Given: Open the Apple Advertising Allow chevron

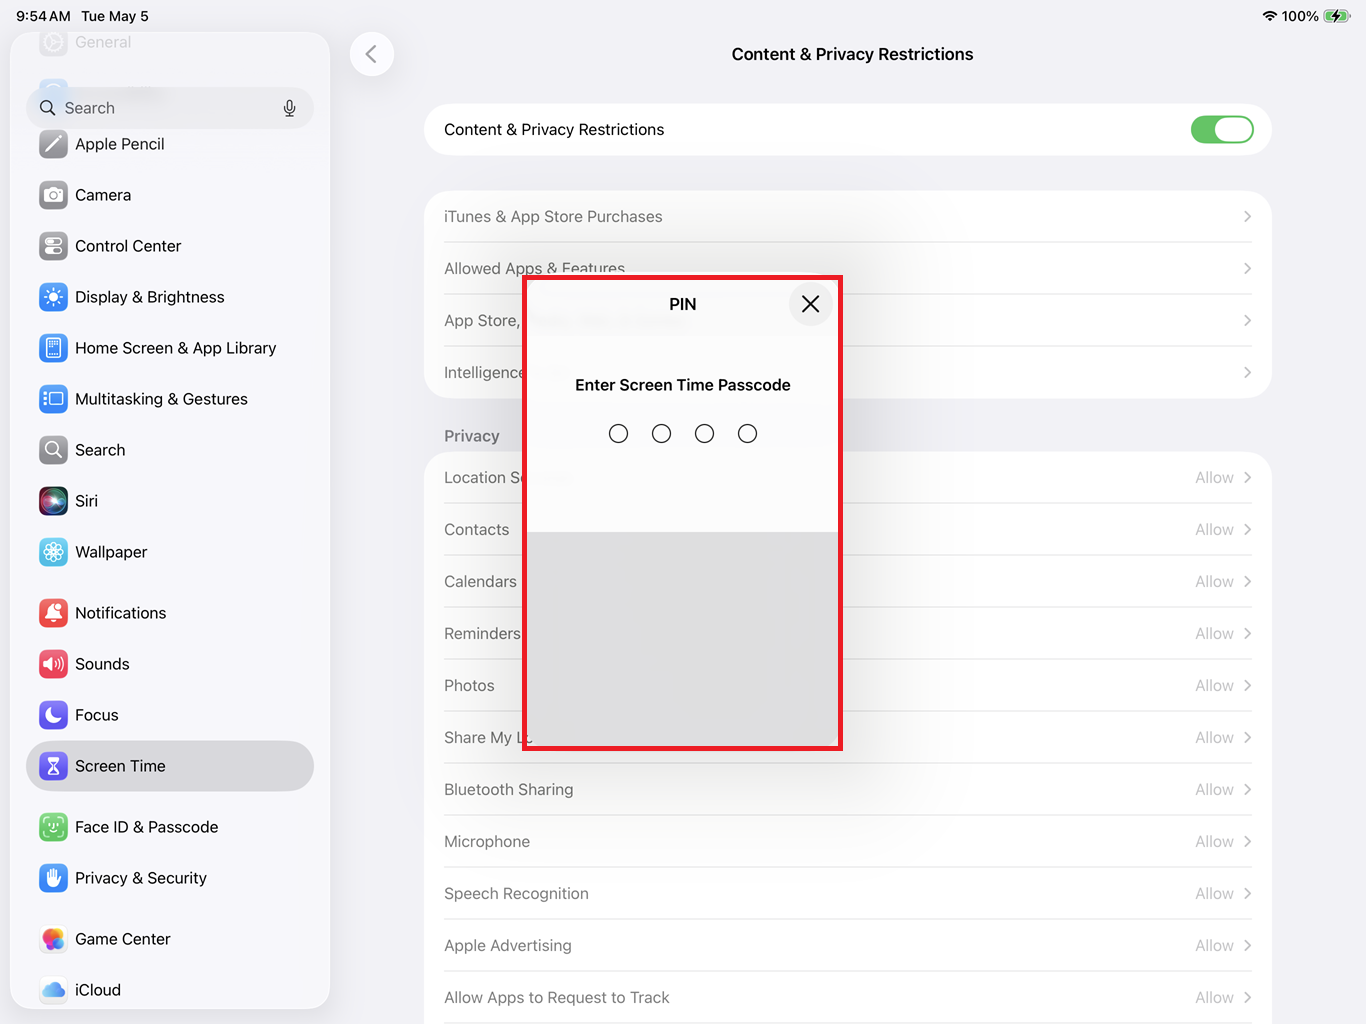Looking at the screenshot, I should tap(1247, 946).
